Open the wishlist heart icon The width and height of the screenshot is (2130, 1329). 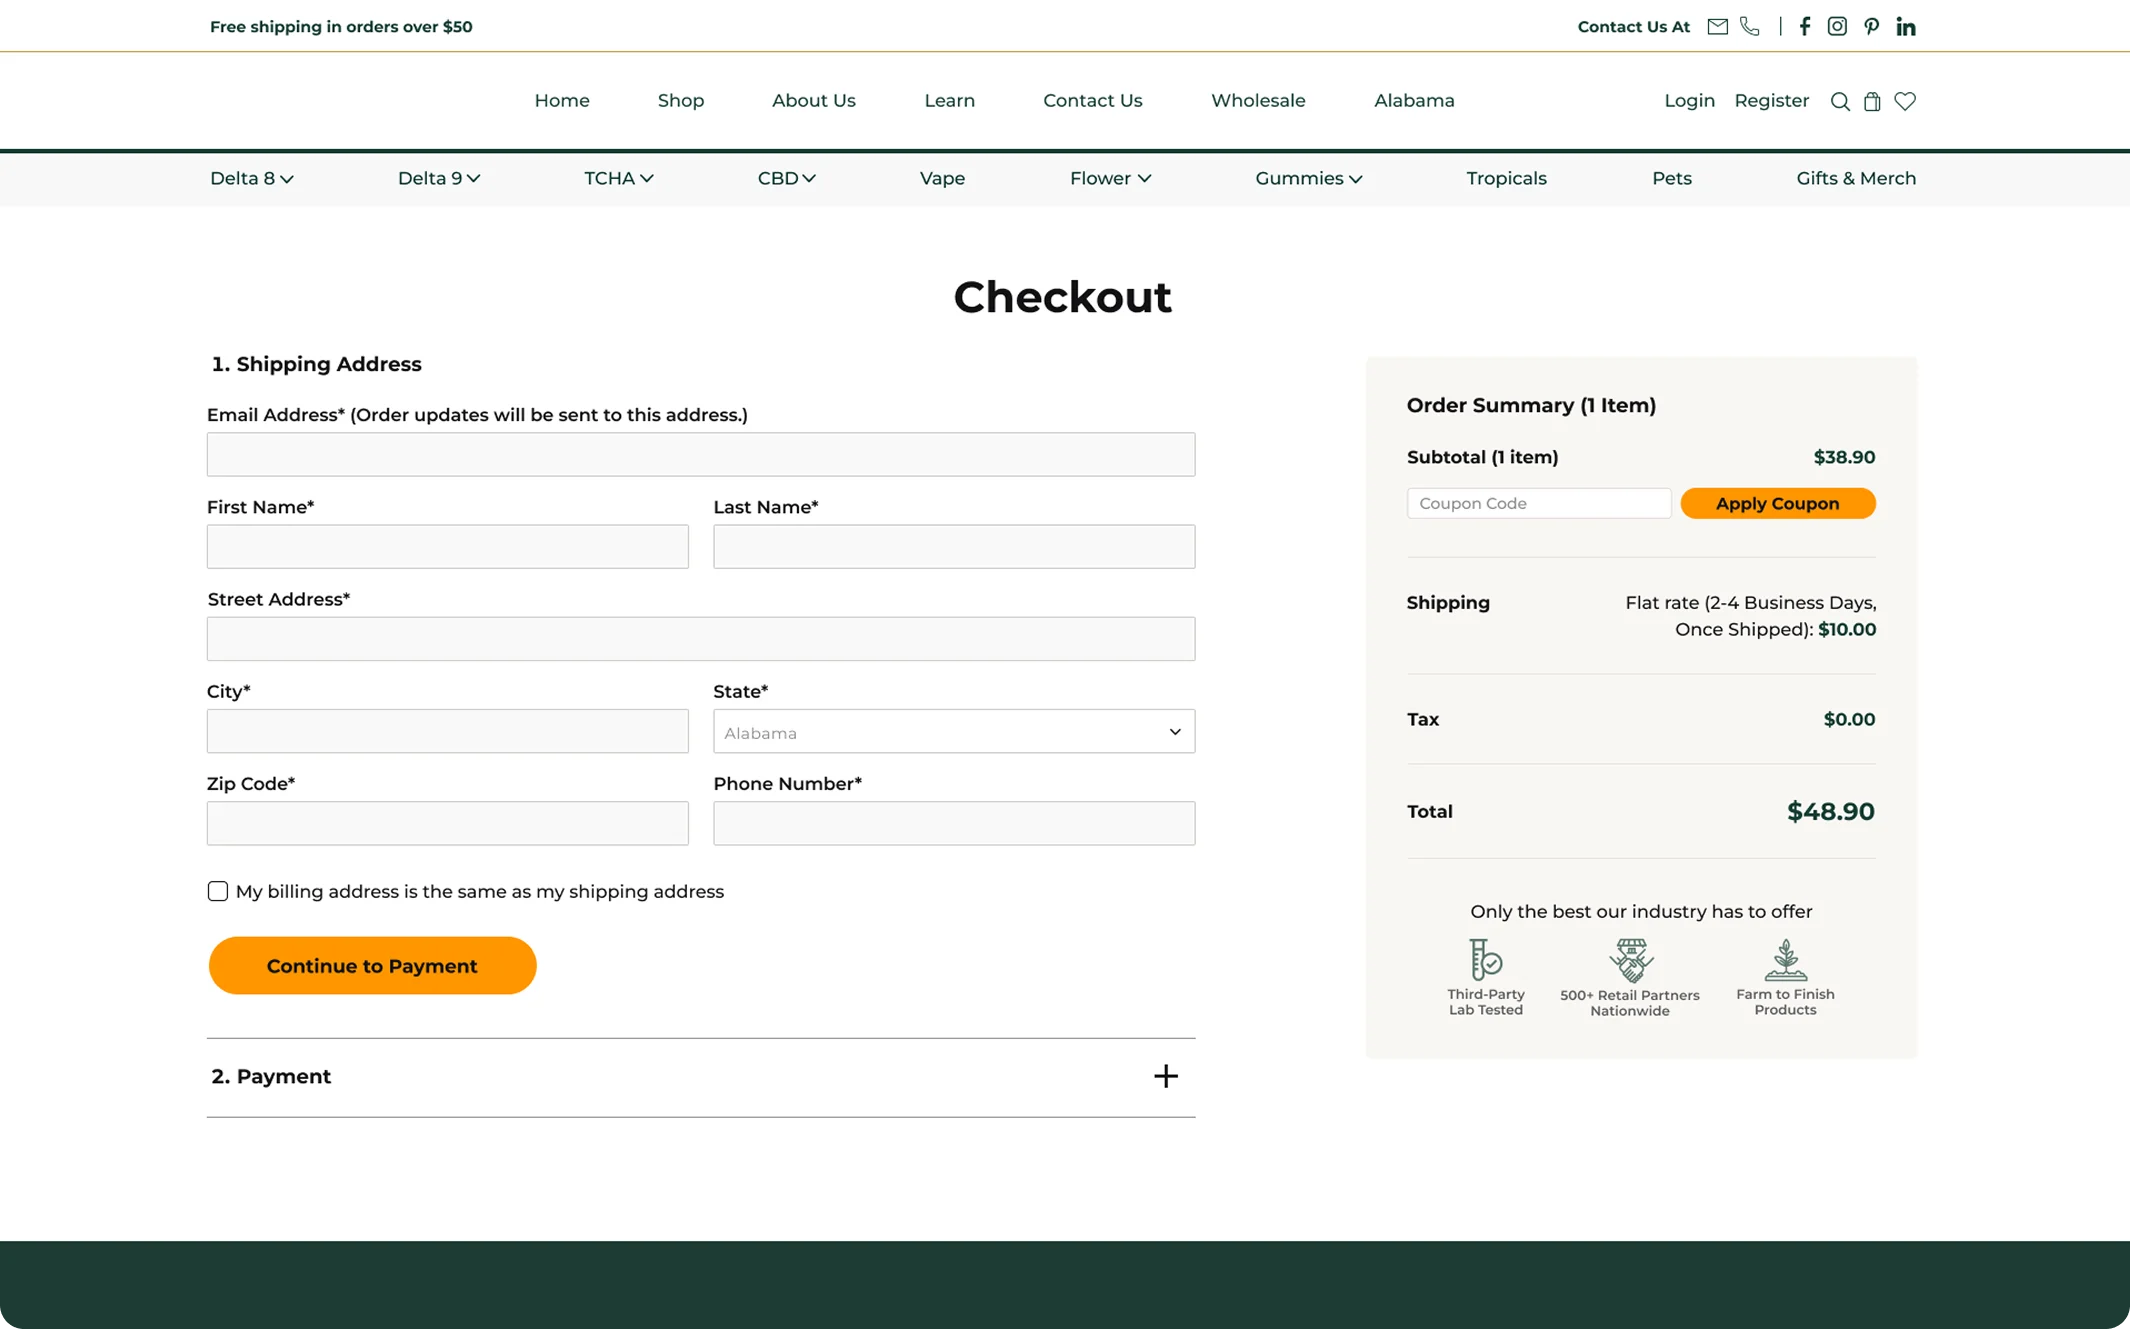pyautogui.click(x=1905, y=101)
